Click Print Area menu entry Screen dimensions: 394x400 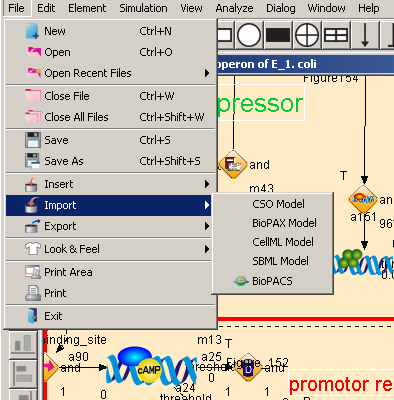point(109,272)
